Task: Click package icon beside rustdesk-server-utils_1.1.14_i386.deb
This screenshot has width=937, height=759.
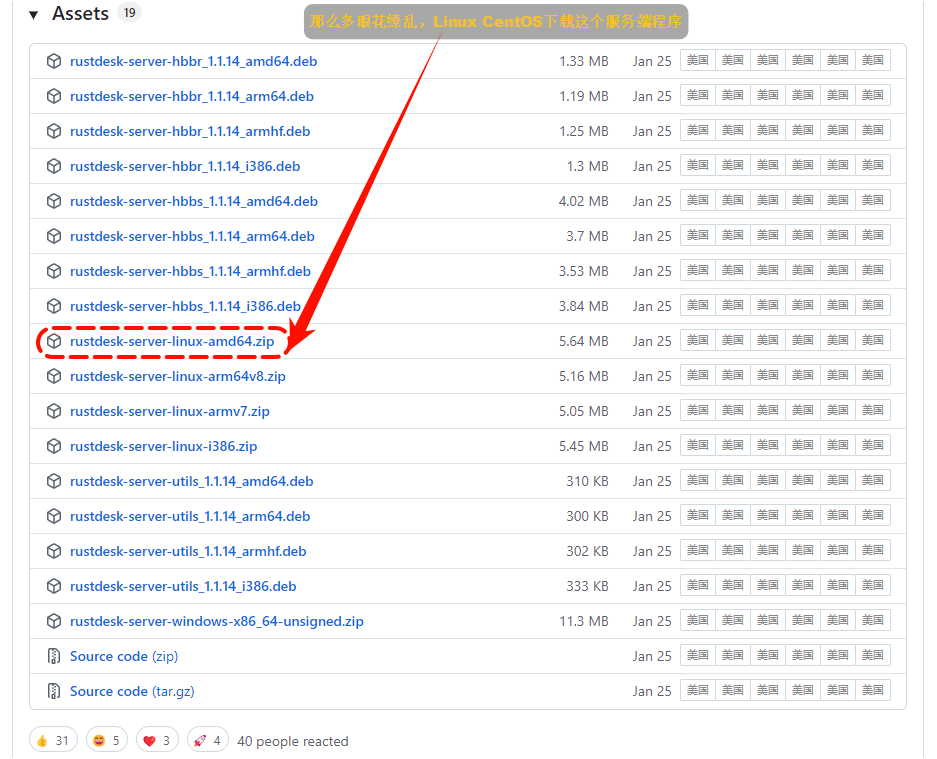Action: [54, 586]
